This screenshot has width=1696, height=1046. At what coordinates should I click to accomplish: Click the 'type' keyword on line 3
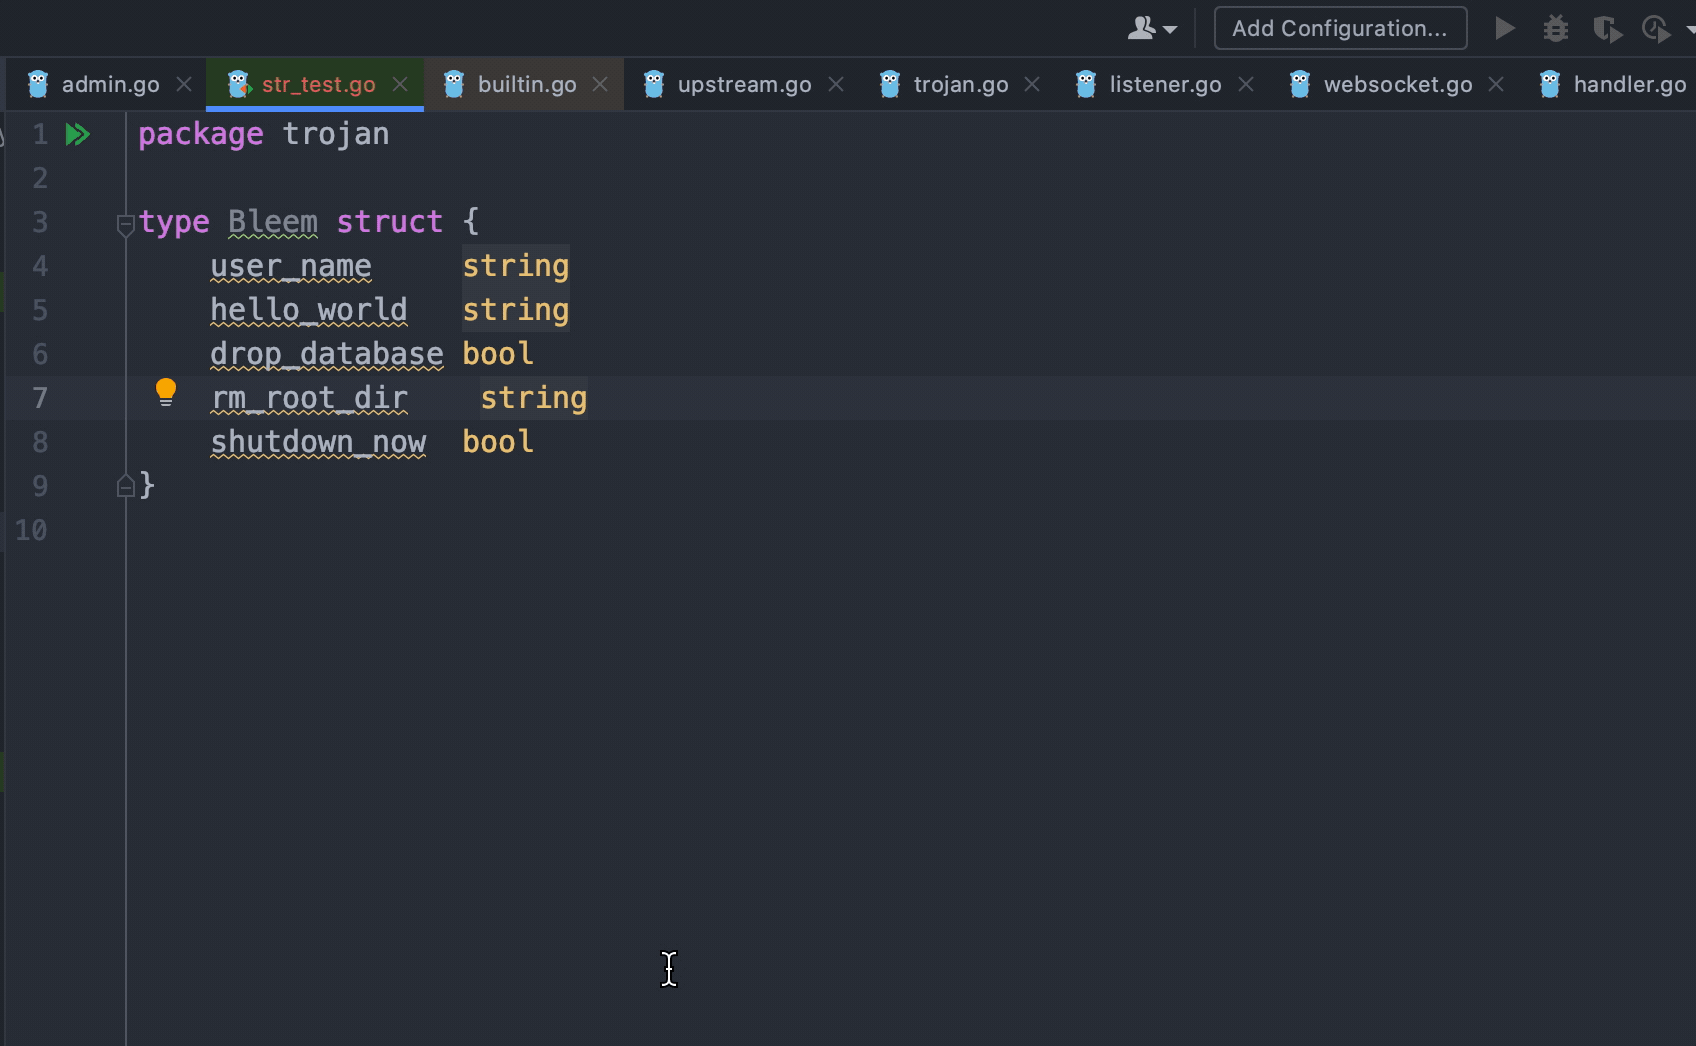coord(174,222)
